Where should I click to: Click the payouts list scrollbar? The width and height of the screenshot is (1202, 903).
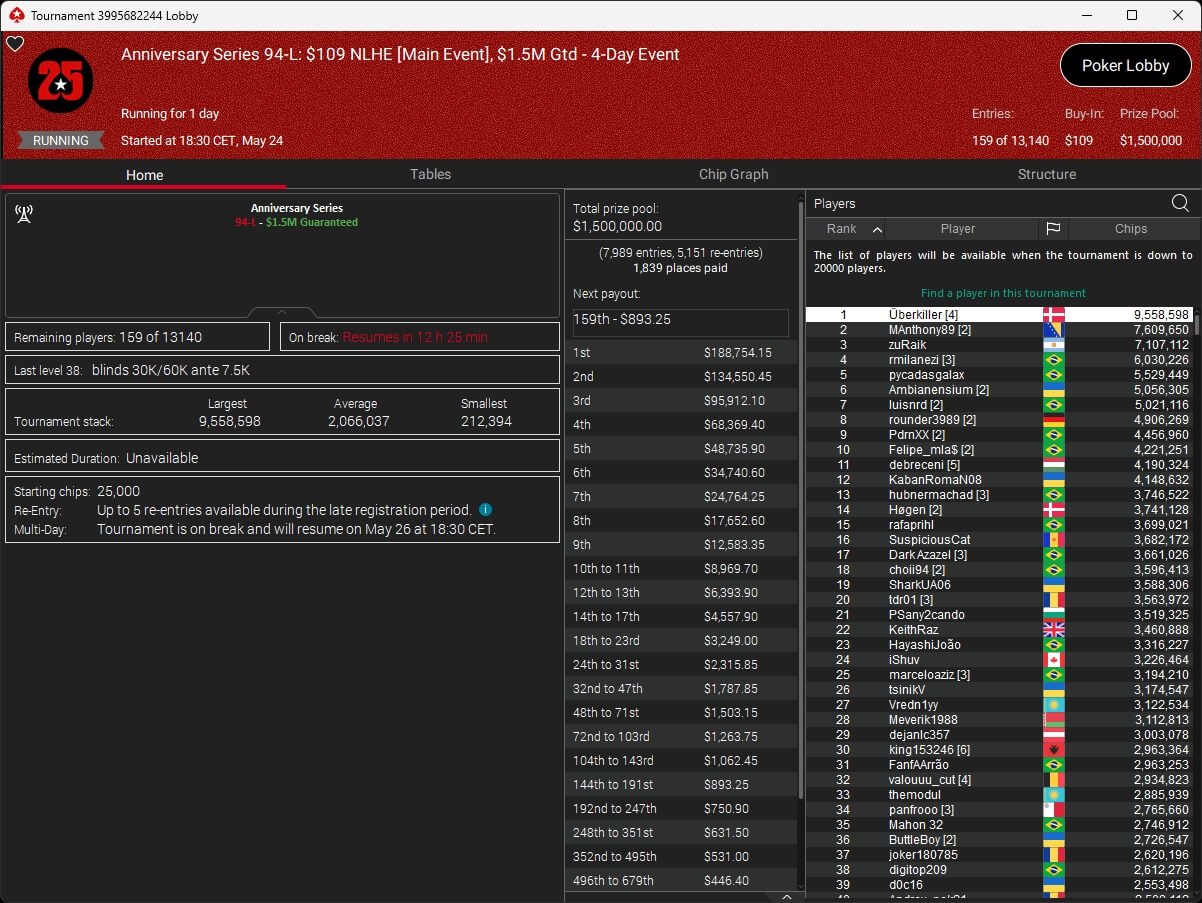[800, 500]
